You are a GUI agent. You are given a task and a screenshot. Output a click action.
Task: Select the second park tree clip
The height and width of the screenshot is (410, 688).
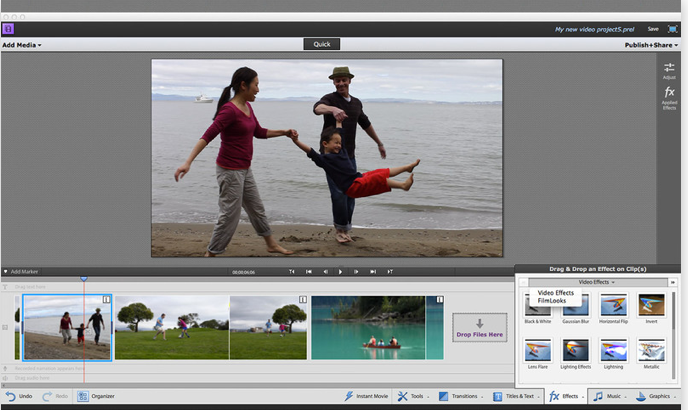point(268,327)
